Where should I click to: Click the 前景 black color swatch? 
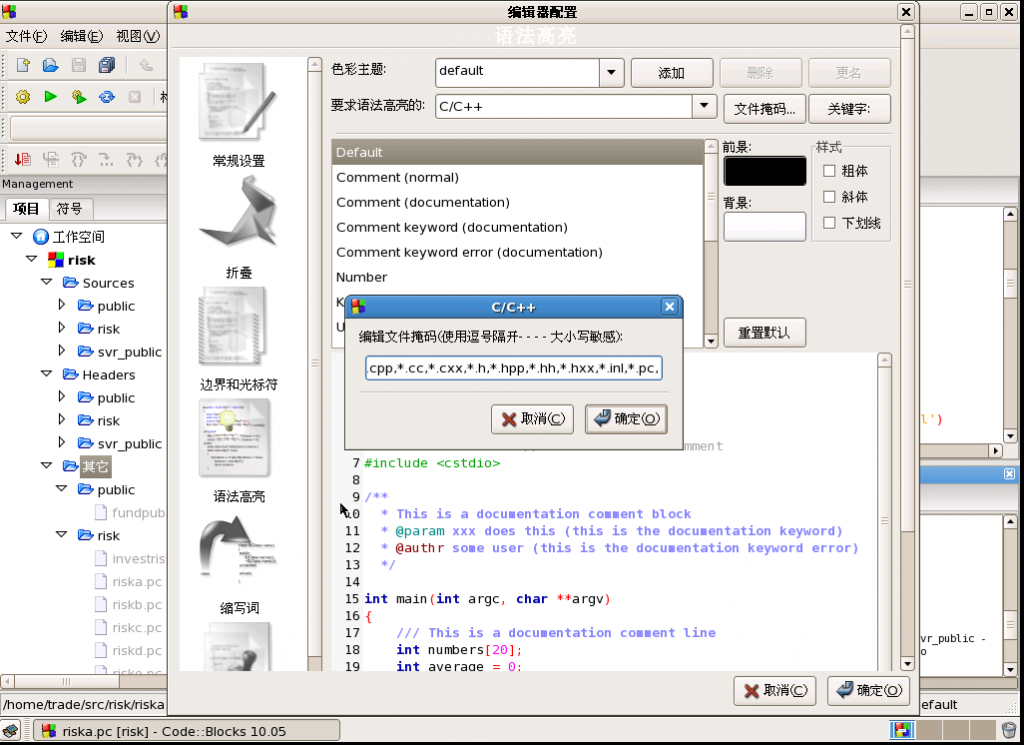coord(764,171)
